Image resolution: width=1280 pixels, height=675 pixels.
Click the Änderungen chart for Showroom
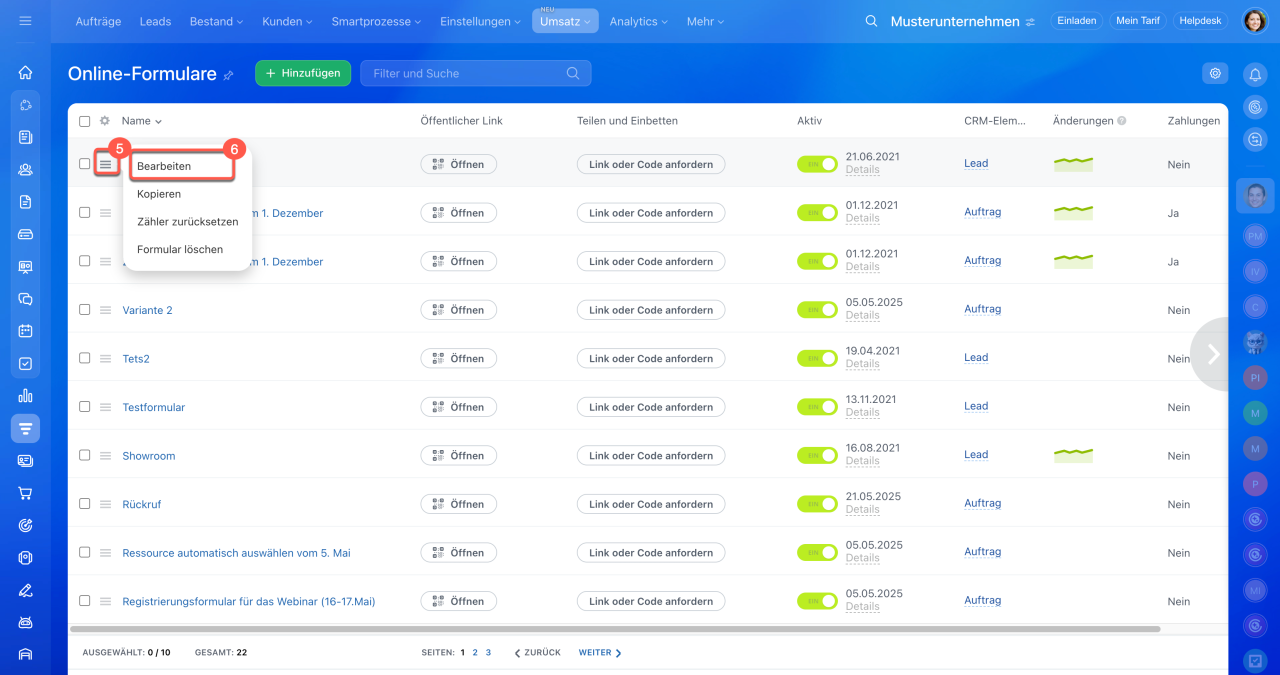(1074, 455)
